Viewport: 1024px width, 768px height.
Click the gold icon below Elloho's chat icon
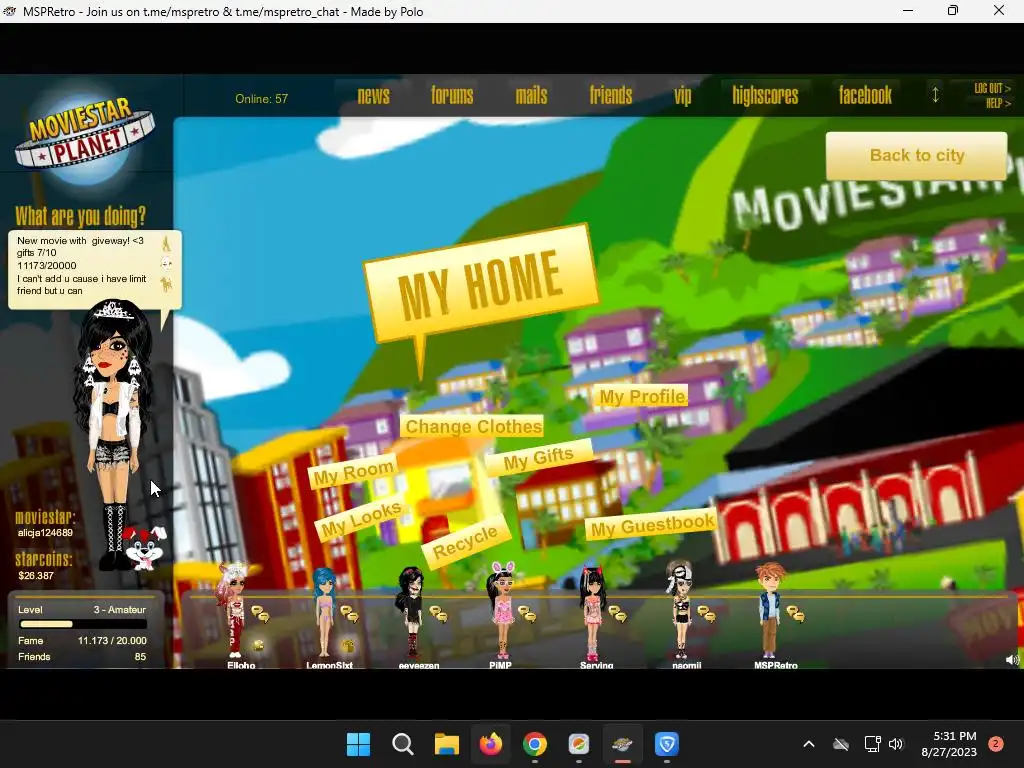click(x=259, y=646)
